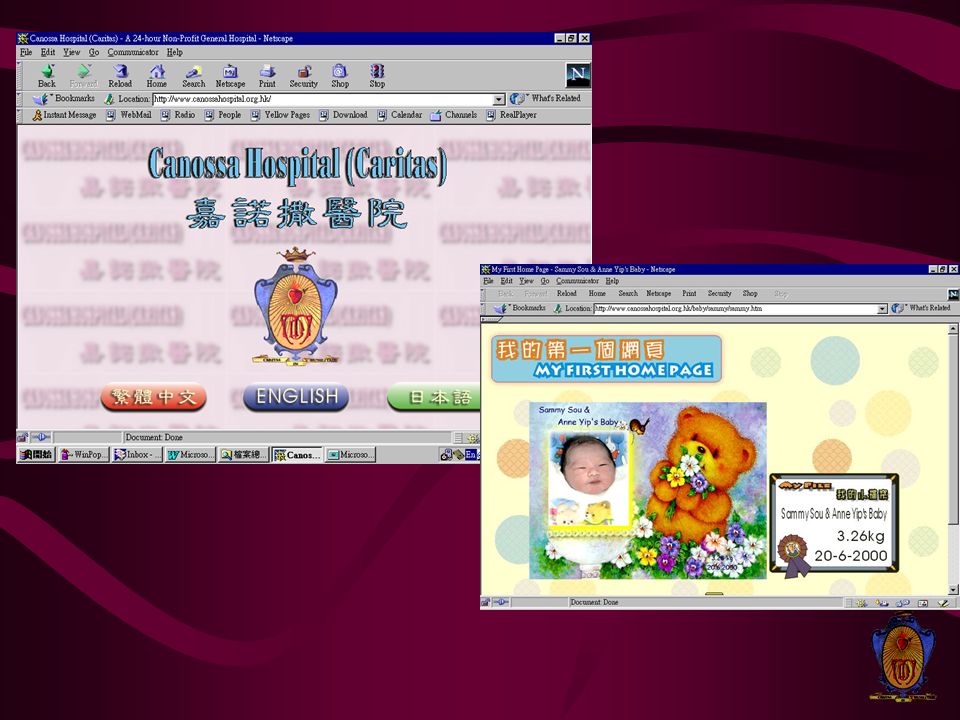The image size is (960, 720).
Task: Switch to Inbox taskbar button
Action: coord(137,455)
